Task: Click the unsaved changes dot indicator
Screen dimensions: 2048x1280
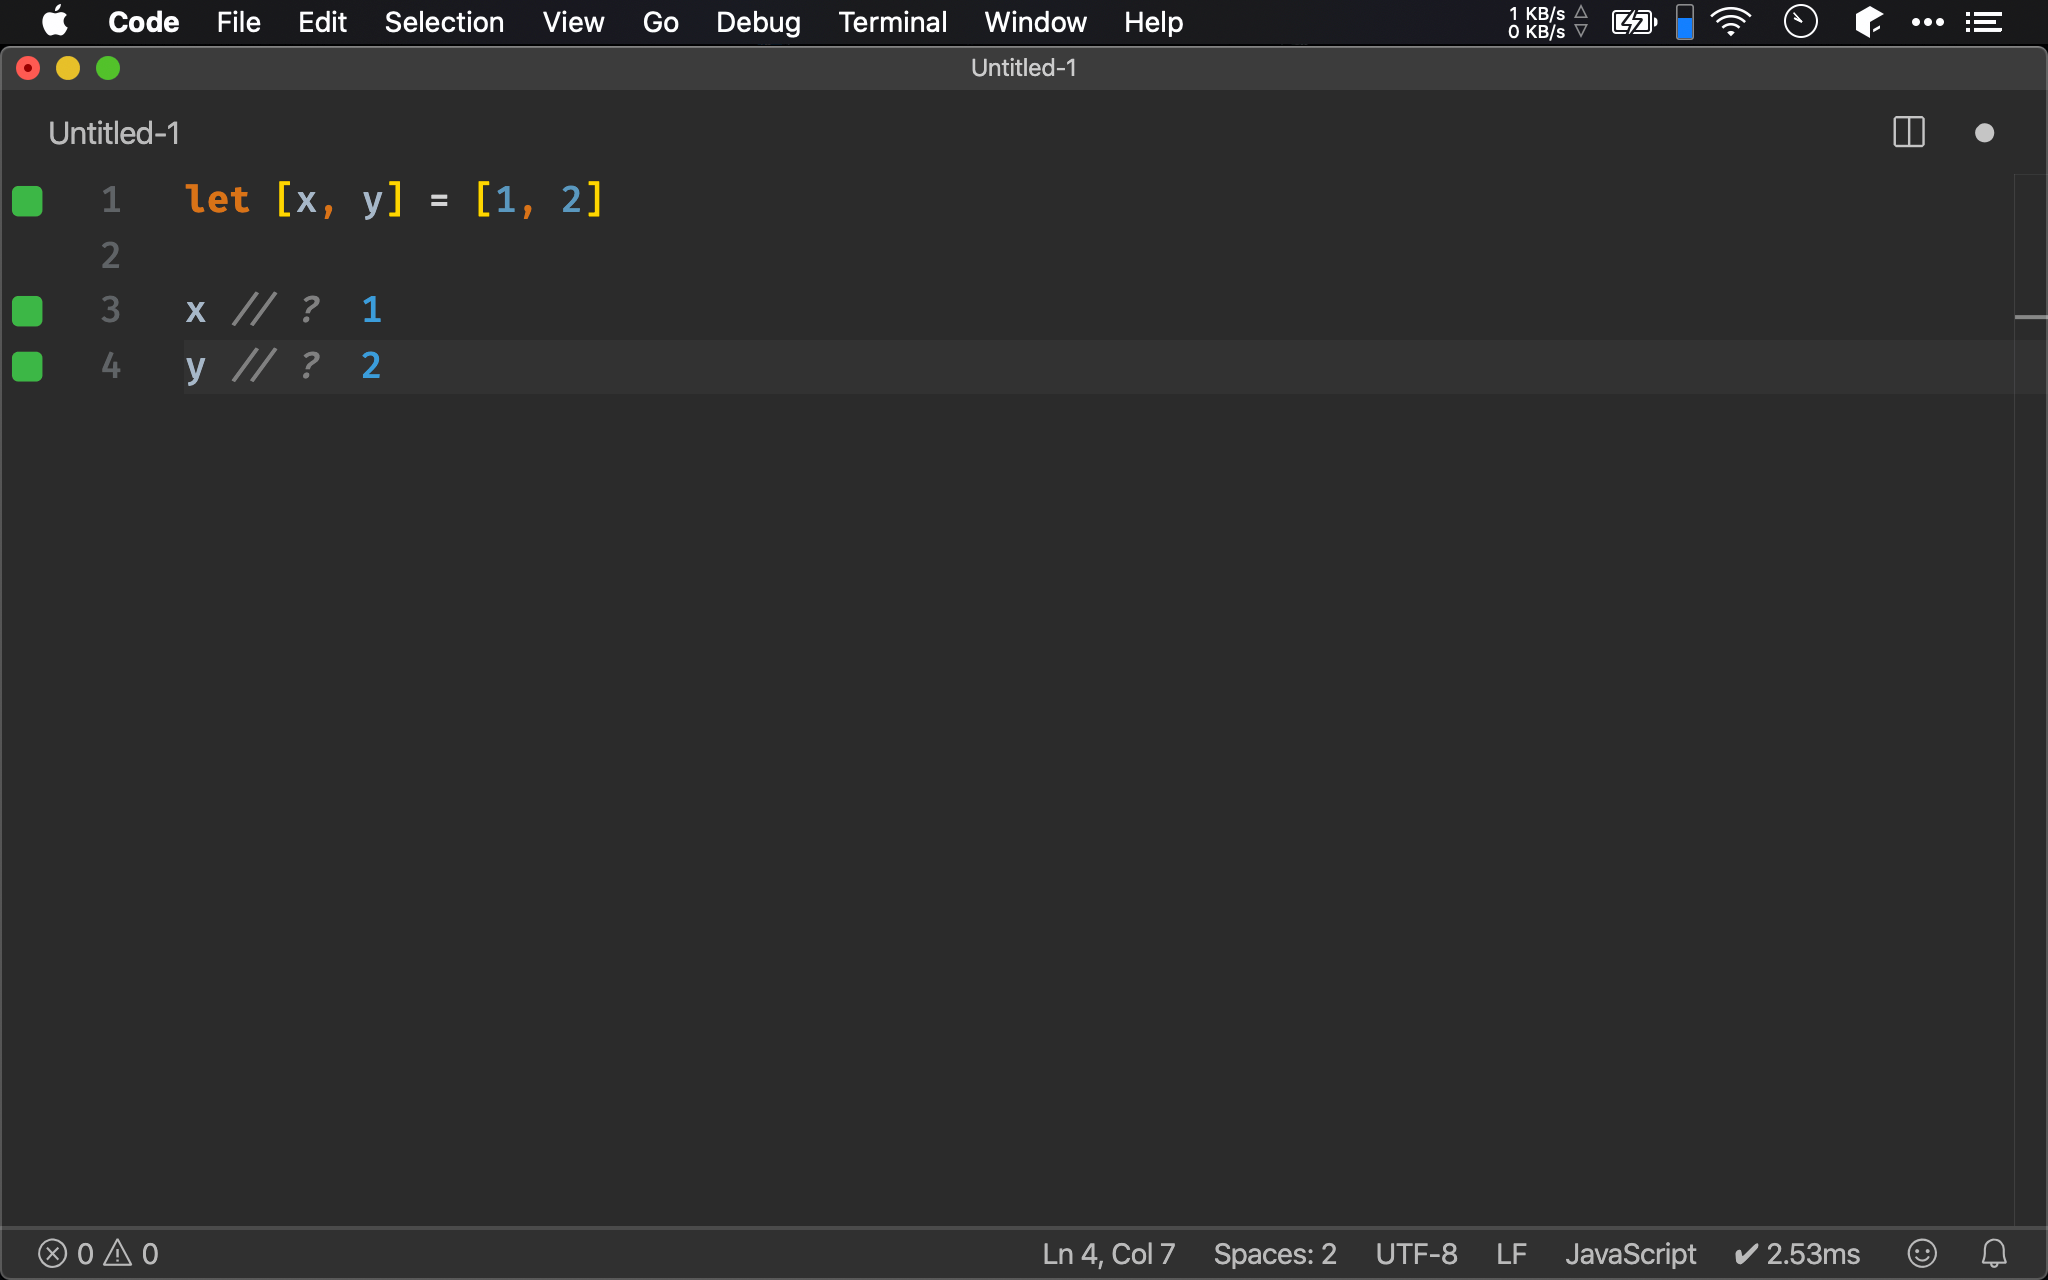Action: click(1984, 133)
